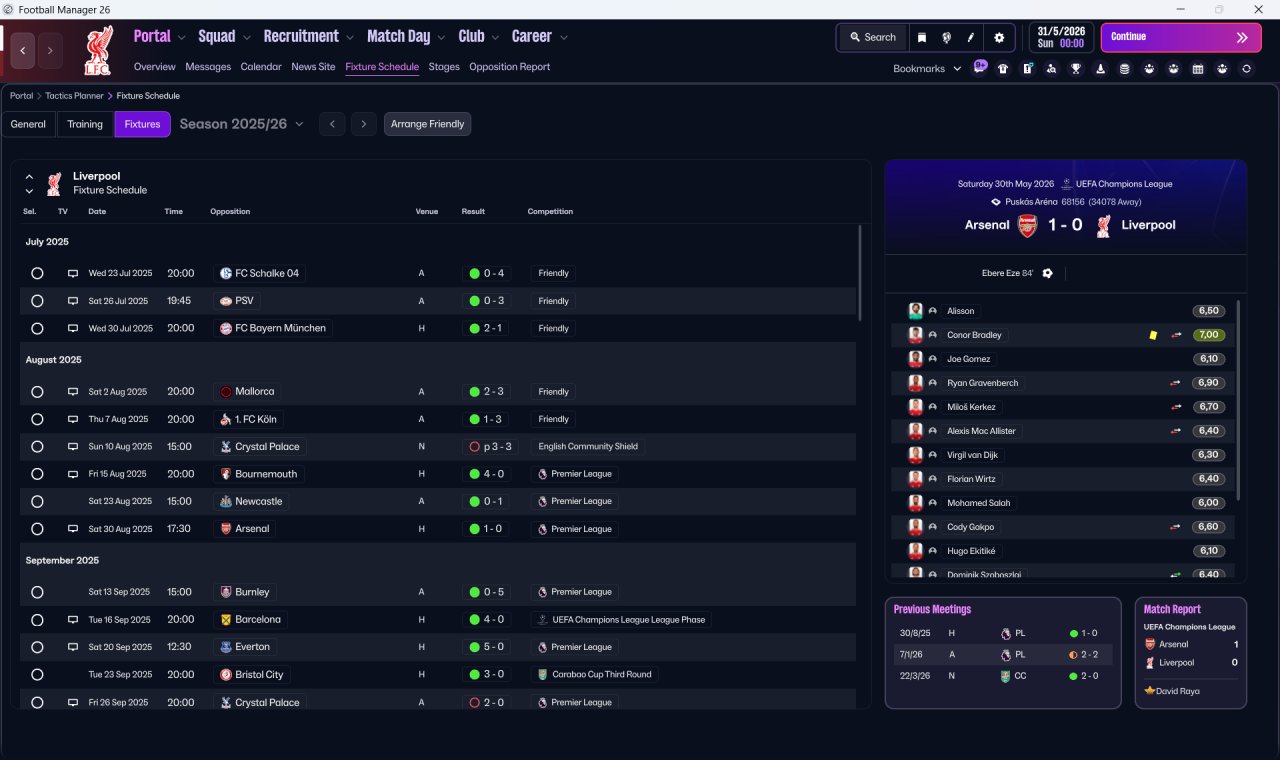The height and width of the screenshot is (760, 1280).
Task: Click TV icon on the FC Schalke 04 row
Action: (72, 273)
